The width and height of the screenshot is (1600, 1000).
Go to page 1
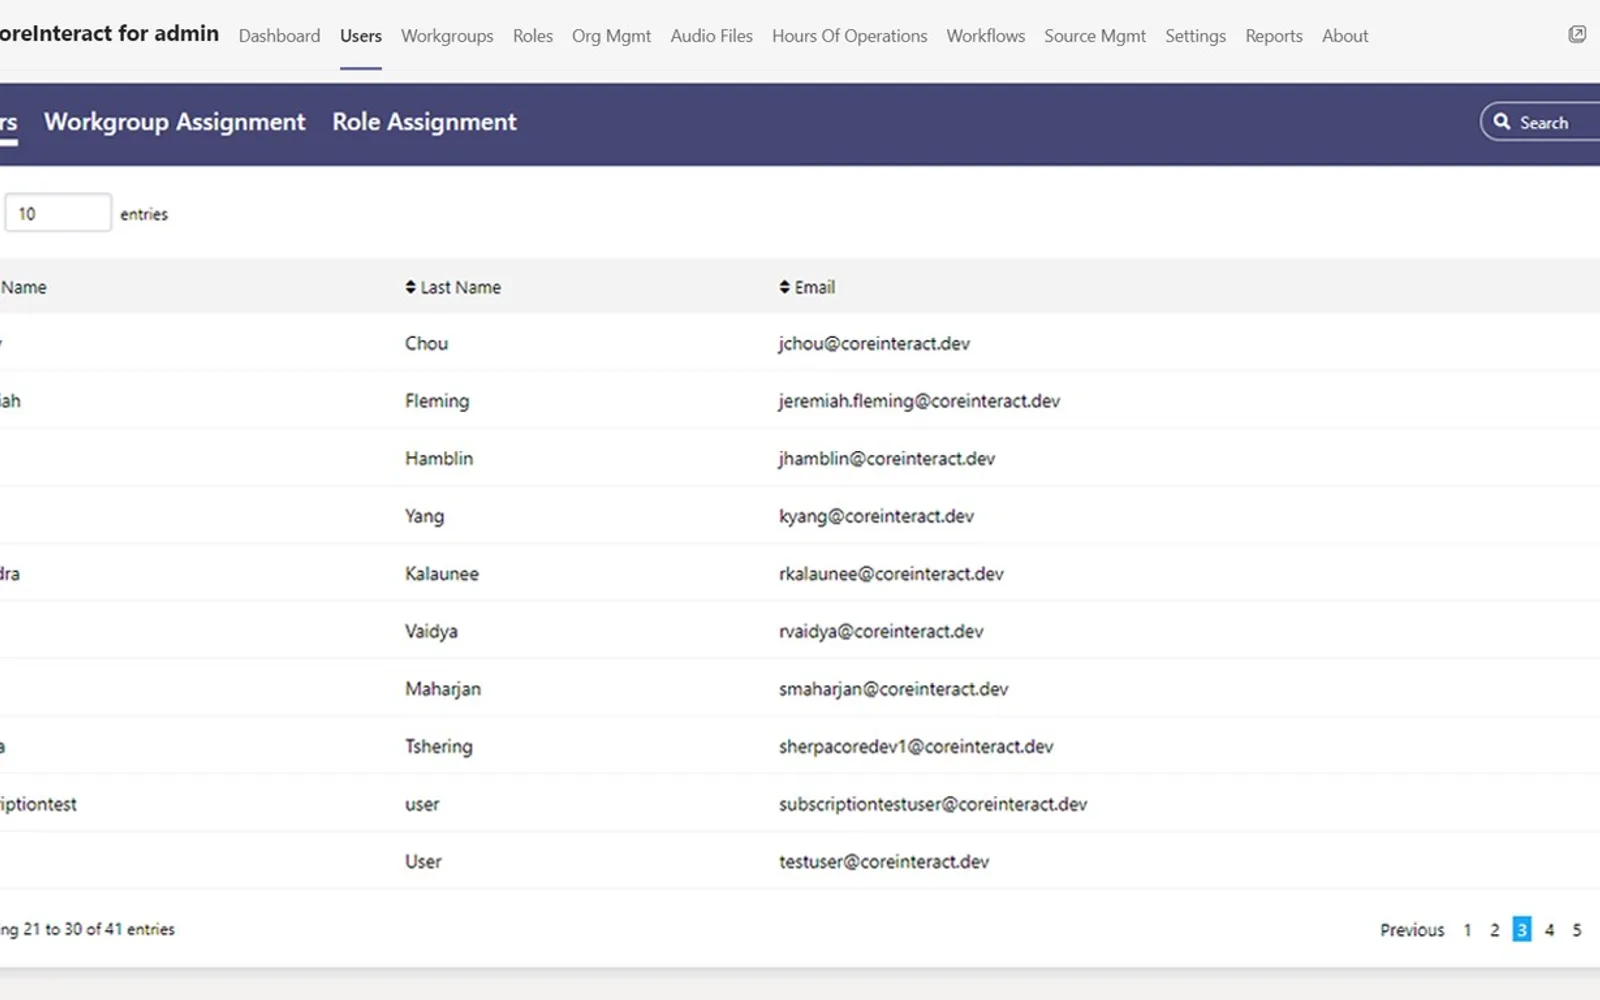coord(1467,930)
